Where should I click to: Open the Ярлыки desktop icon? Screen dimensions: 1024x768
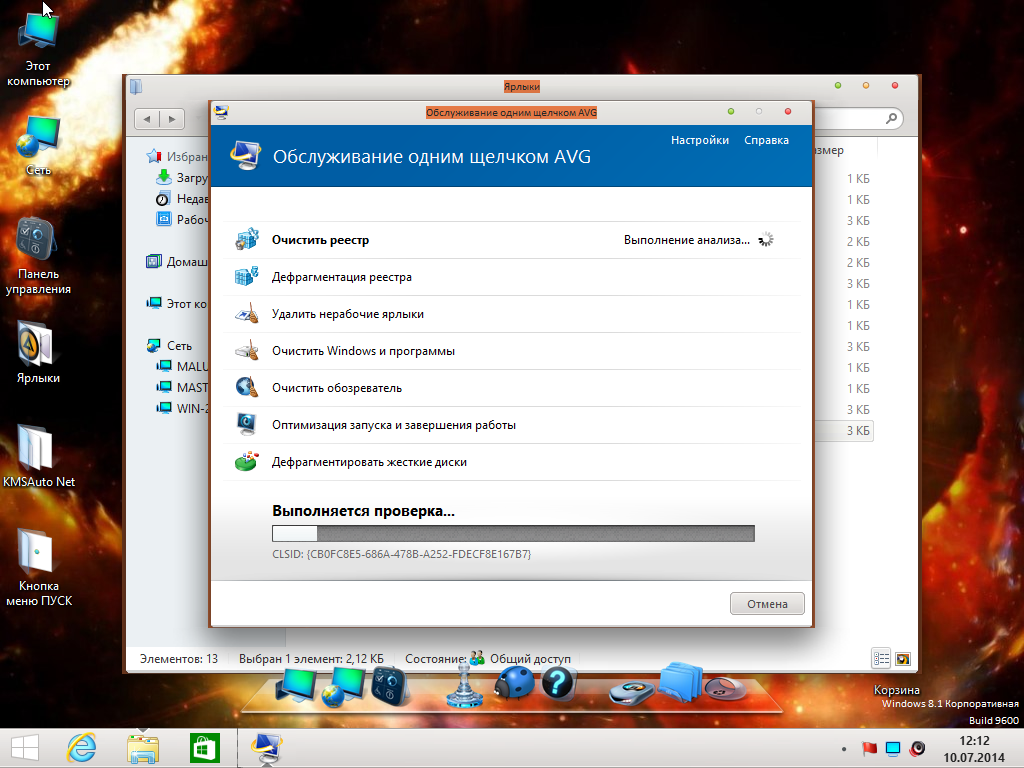coord(38,353)
